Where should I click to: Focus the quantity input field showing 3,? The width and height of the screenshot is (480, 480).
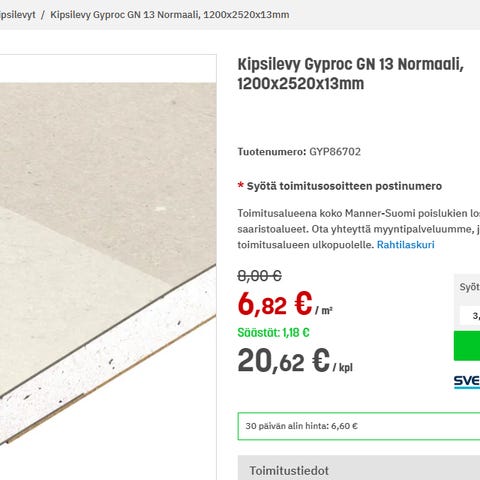pyautogui.click(x=470, y=315)
